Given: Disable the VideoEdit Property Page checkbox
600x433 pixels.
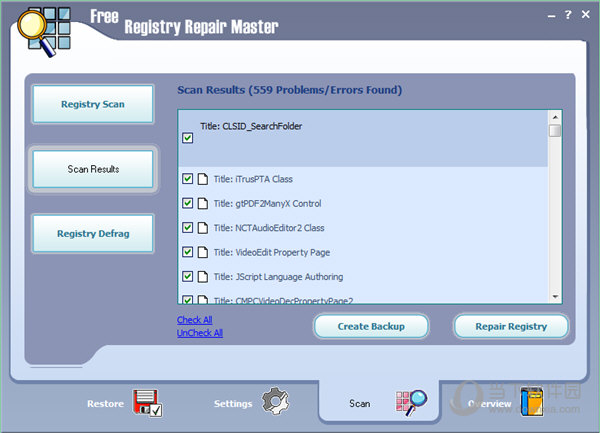Looking at the screenshot, I should [188, 252].
